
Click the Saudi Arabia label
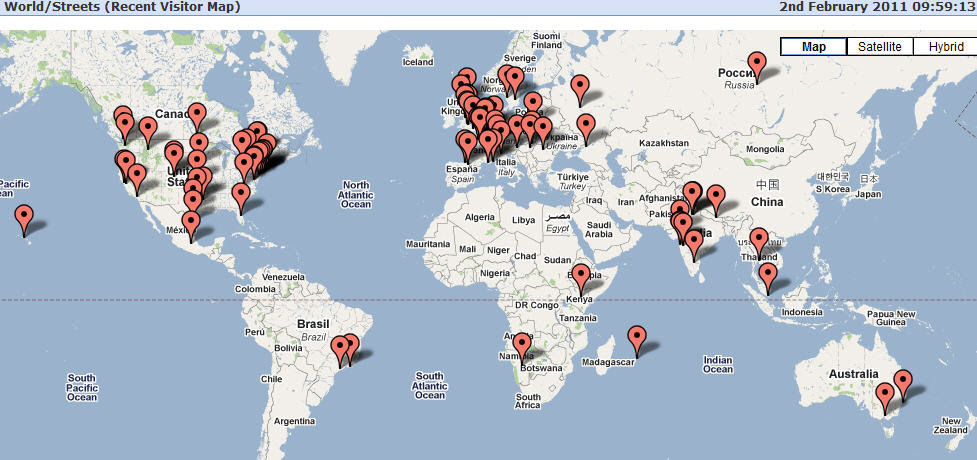pyautogui.click(x=599, y=229)
